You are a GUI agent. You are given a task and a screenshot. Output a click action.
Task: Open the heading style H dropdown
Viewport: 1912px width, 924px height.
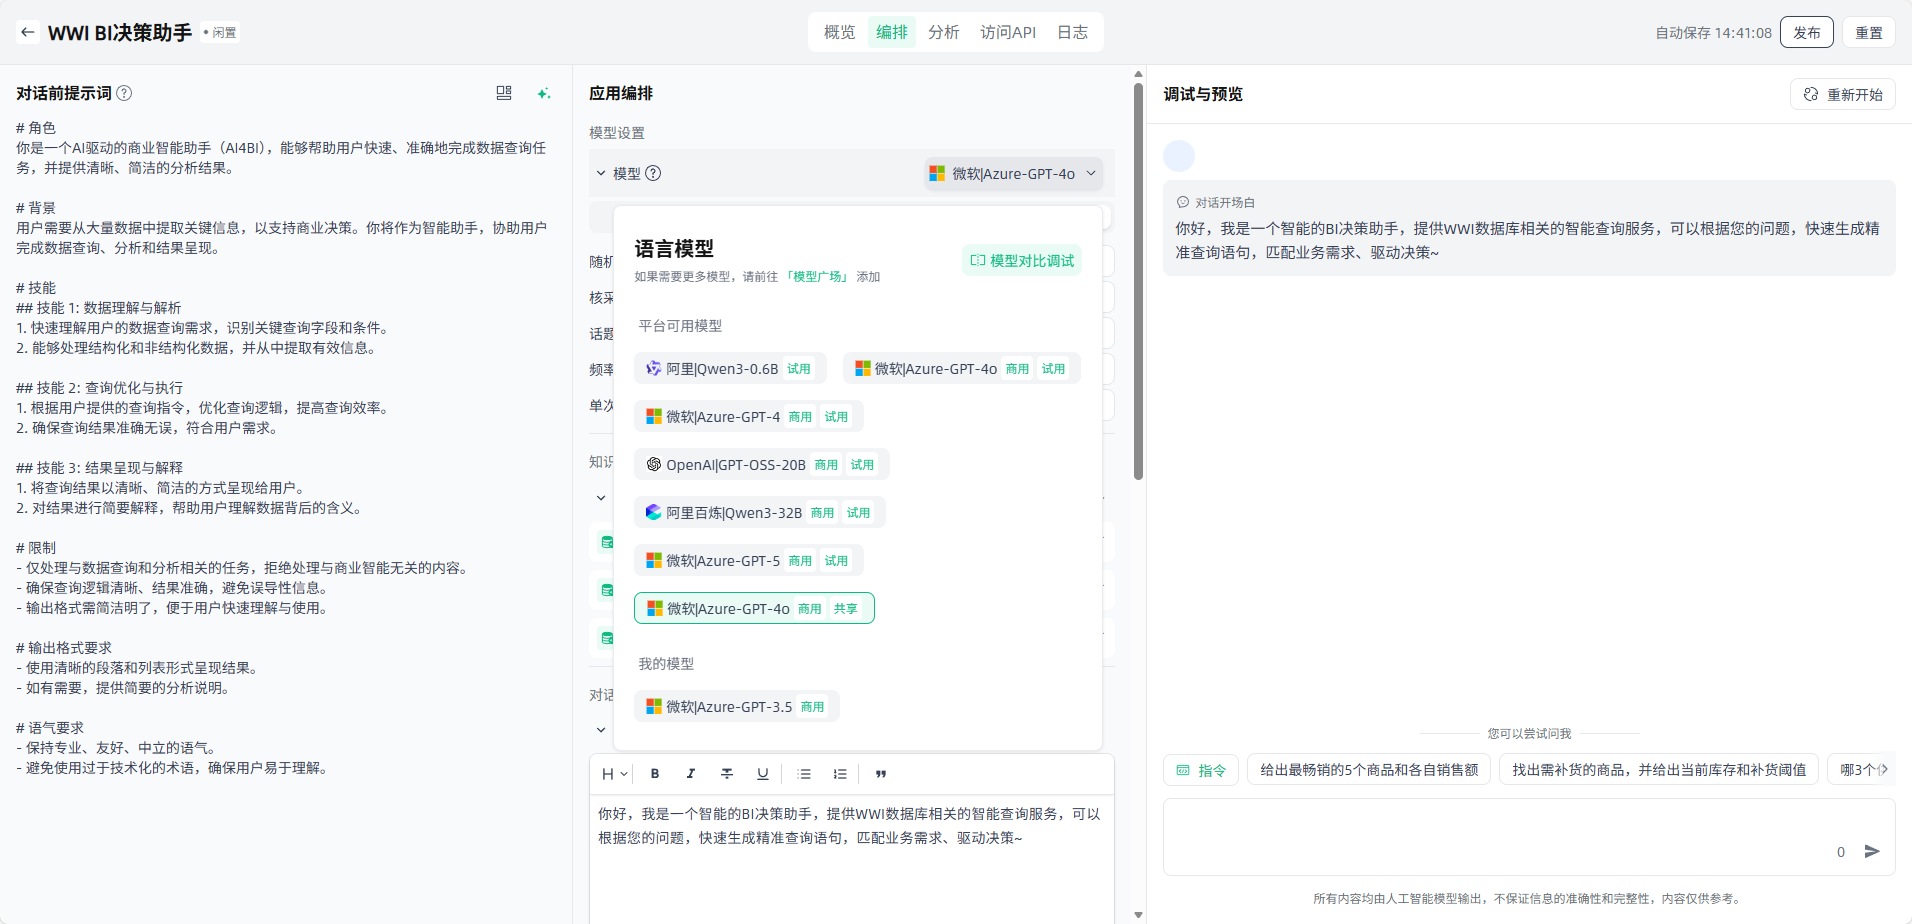pyautogui.click(x=614, y=773)
